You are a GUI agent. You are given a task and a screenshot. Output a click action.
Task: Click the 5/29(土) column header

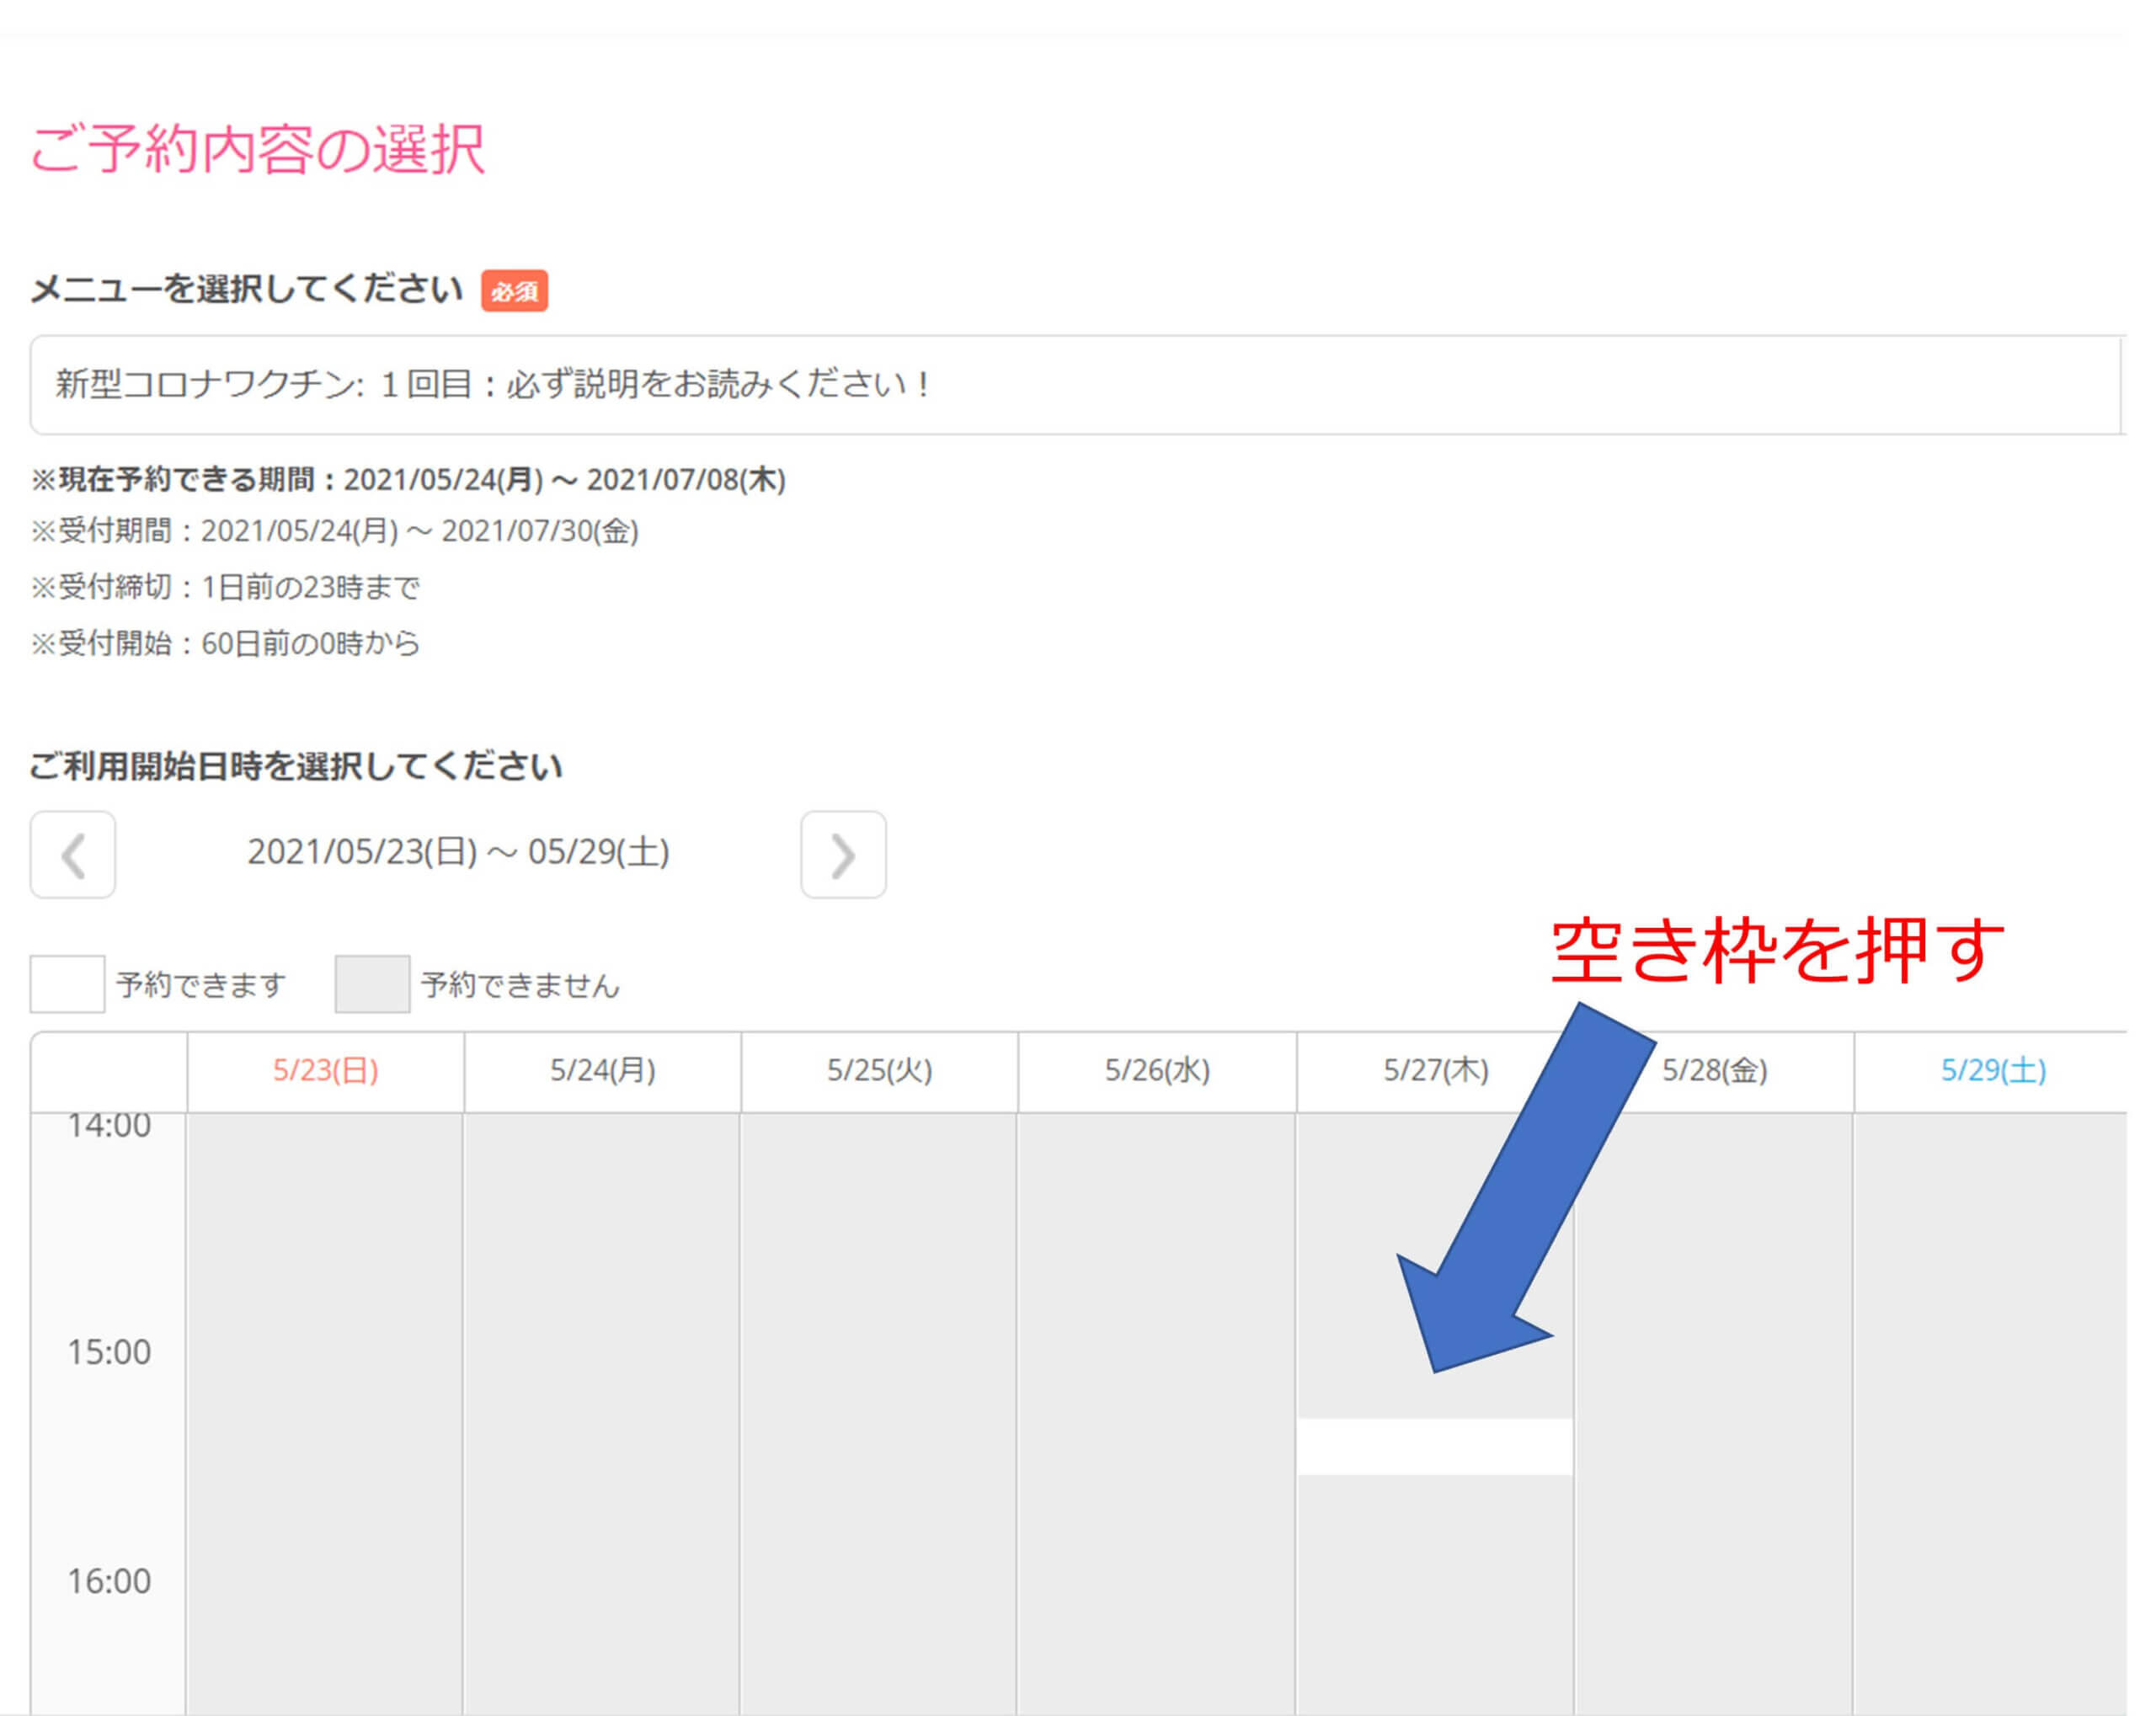[x=1992, y=1071]
